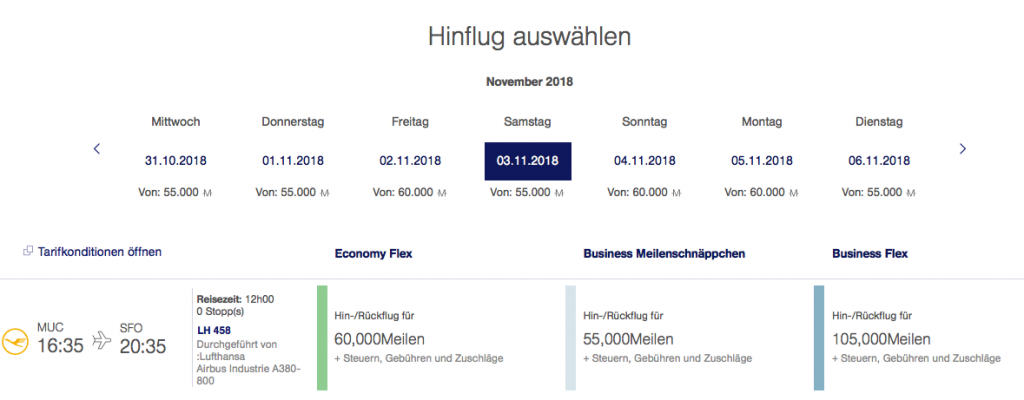Select Dienstag 06.11.2018 date tab
Image resolution: width=1024 pixels, height=400 pixels.
[x=879, y=160]
